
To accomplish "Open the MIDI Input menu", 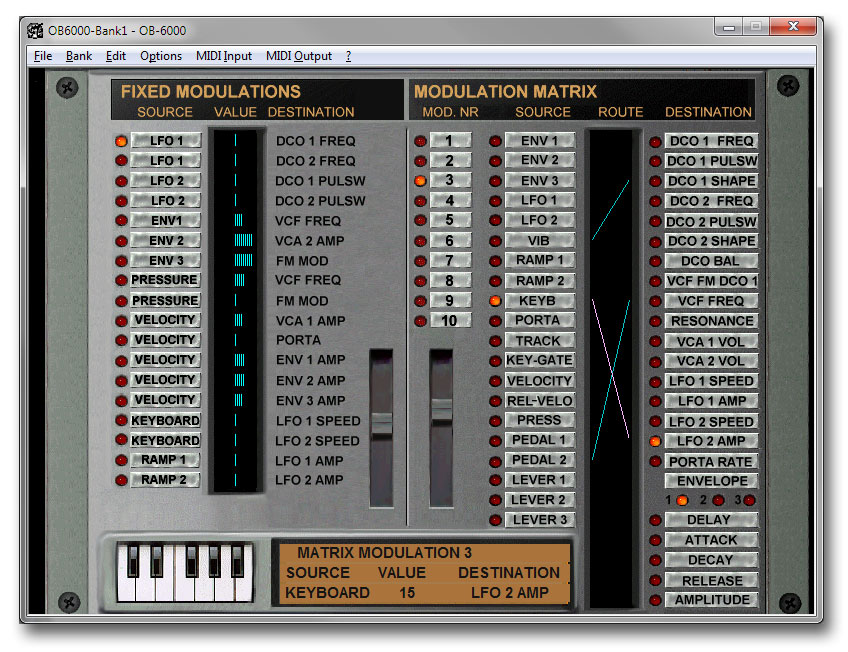I will tap(224, 56).
